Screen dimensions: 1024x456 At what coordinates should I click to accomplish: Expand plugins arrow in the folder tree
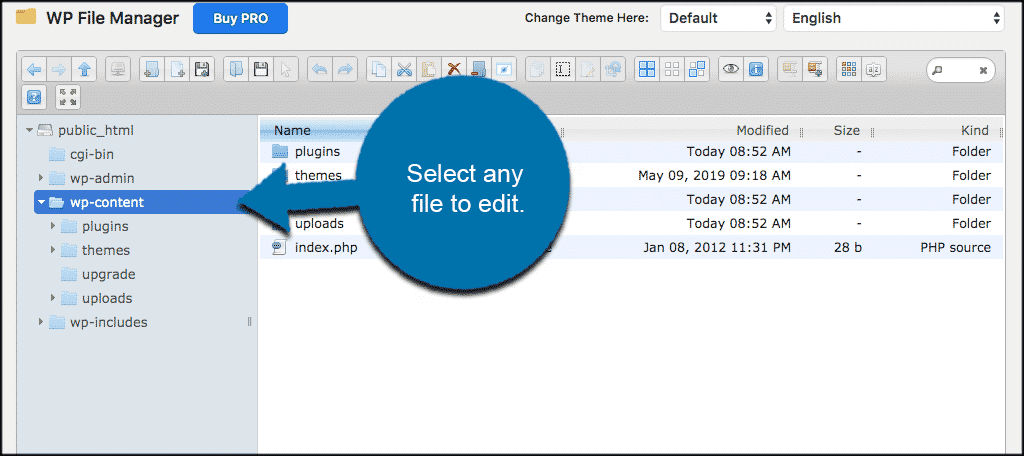(x=54, y=226)
